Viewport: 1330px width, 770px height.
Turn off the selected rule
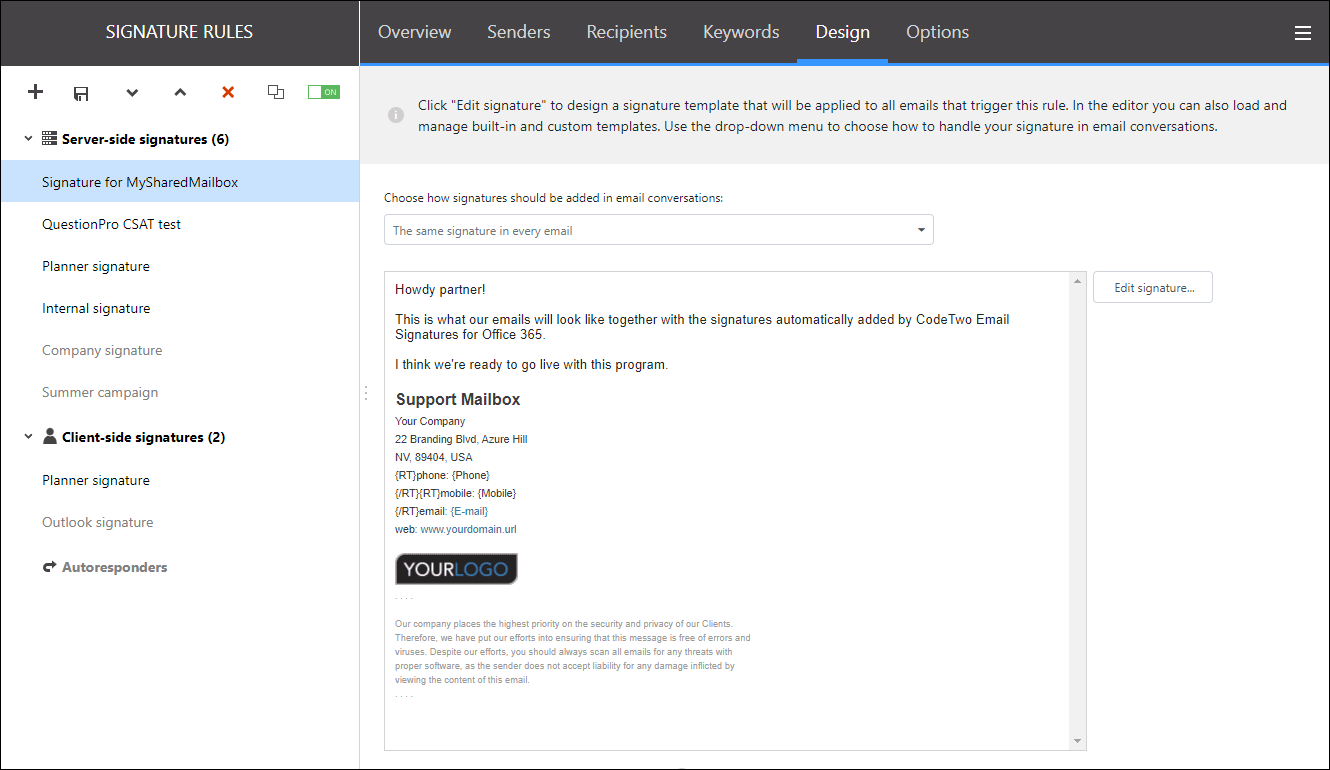(323, 91)
